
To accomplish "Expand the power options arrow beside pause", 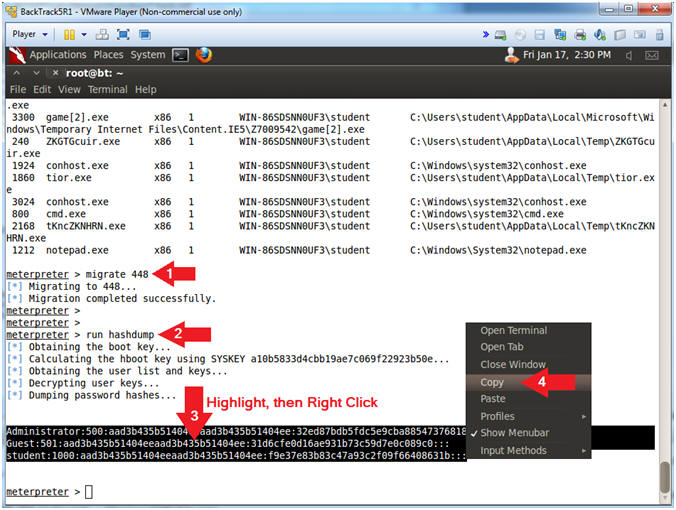I will pyautogui.click(x=84, y=34).
